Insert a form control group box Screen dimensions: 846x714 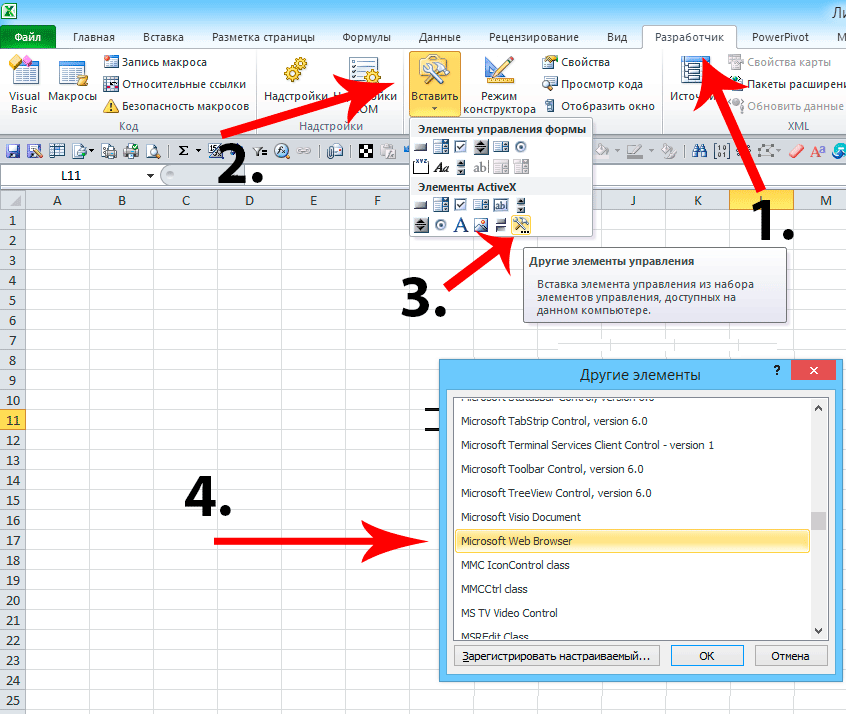click(x=421, y=167)
